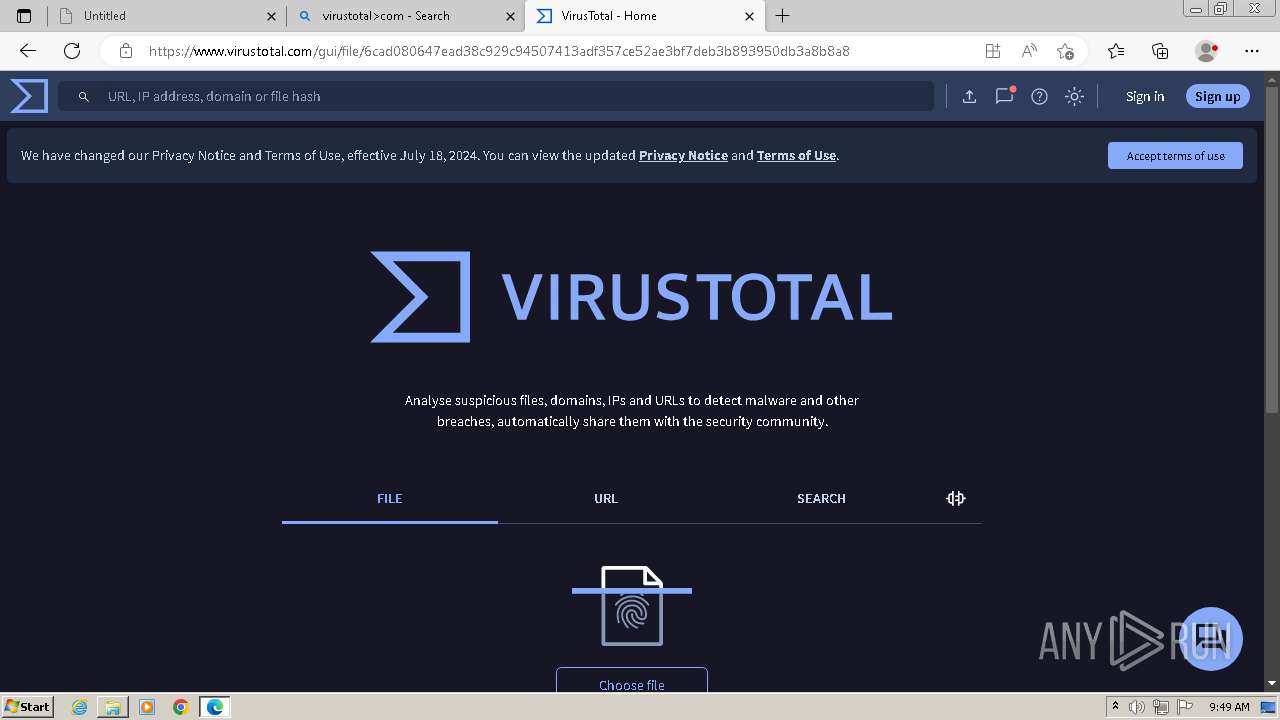Add page to favorites star icon
The image size is (1280, 720).
(x=1065, y=51)
